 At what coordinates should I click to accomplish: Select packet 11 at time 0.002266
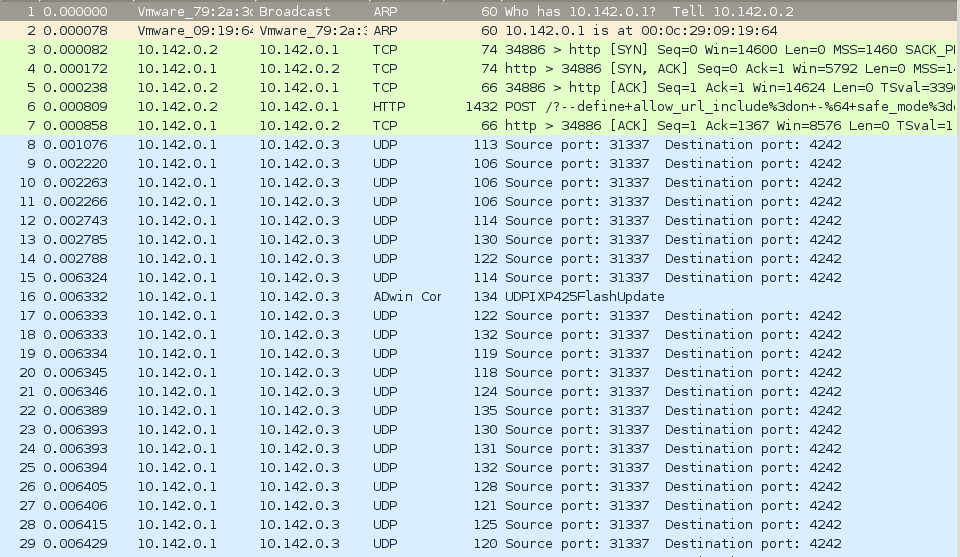tap(480, 201)
